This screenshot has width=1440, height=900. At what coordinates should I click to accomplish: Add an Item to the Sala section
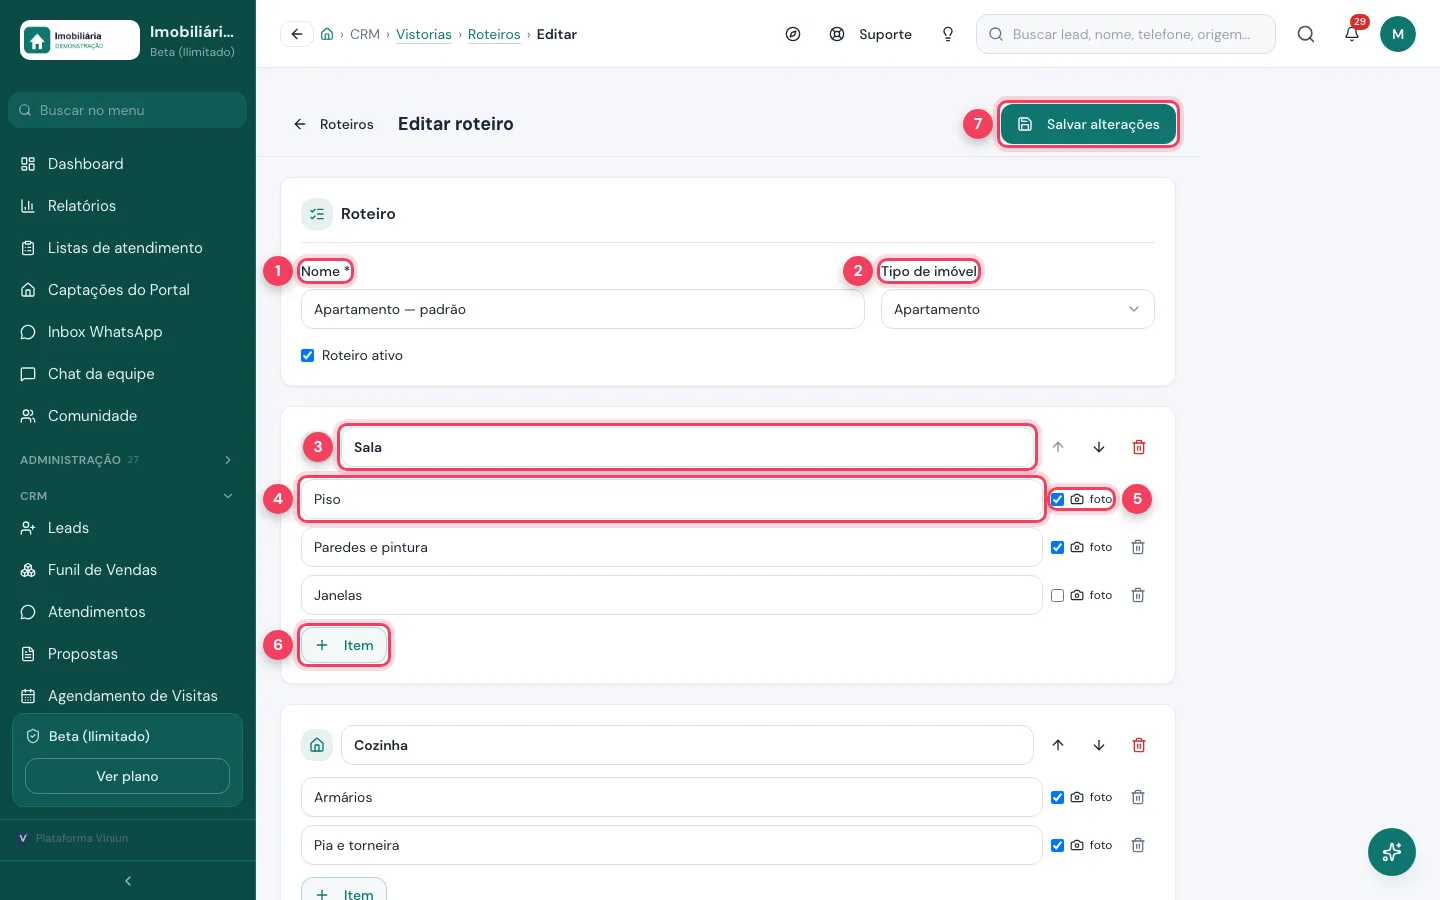coord(344,645)
